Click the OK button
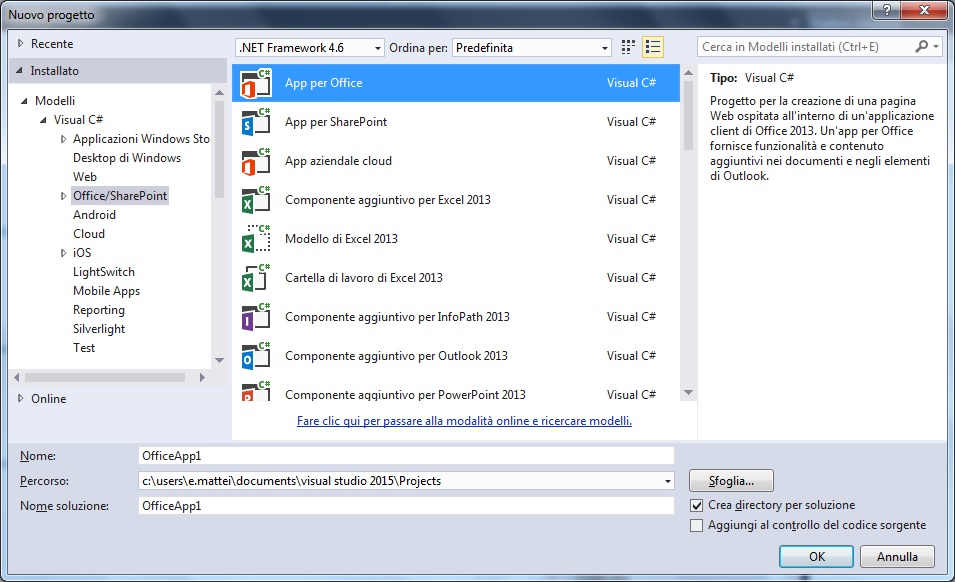Screen dimensions: 955x582 coord(817,556)
